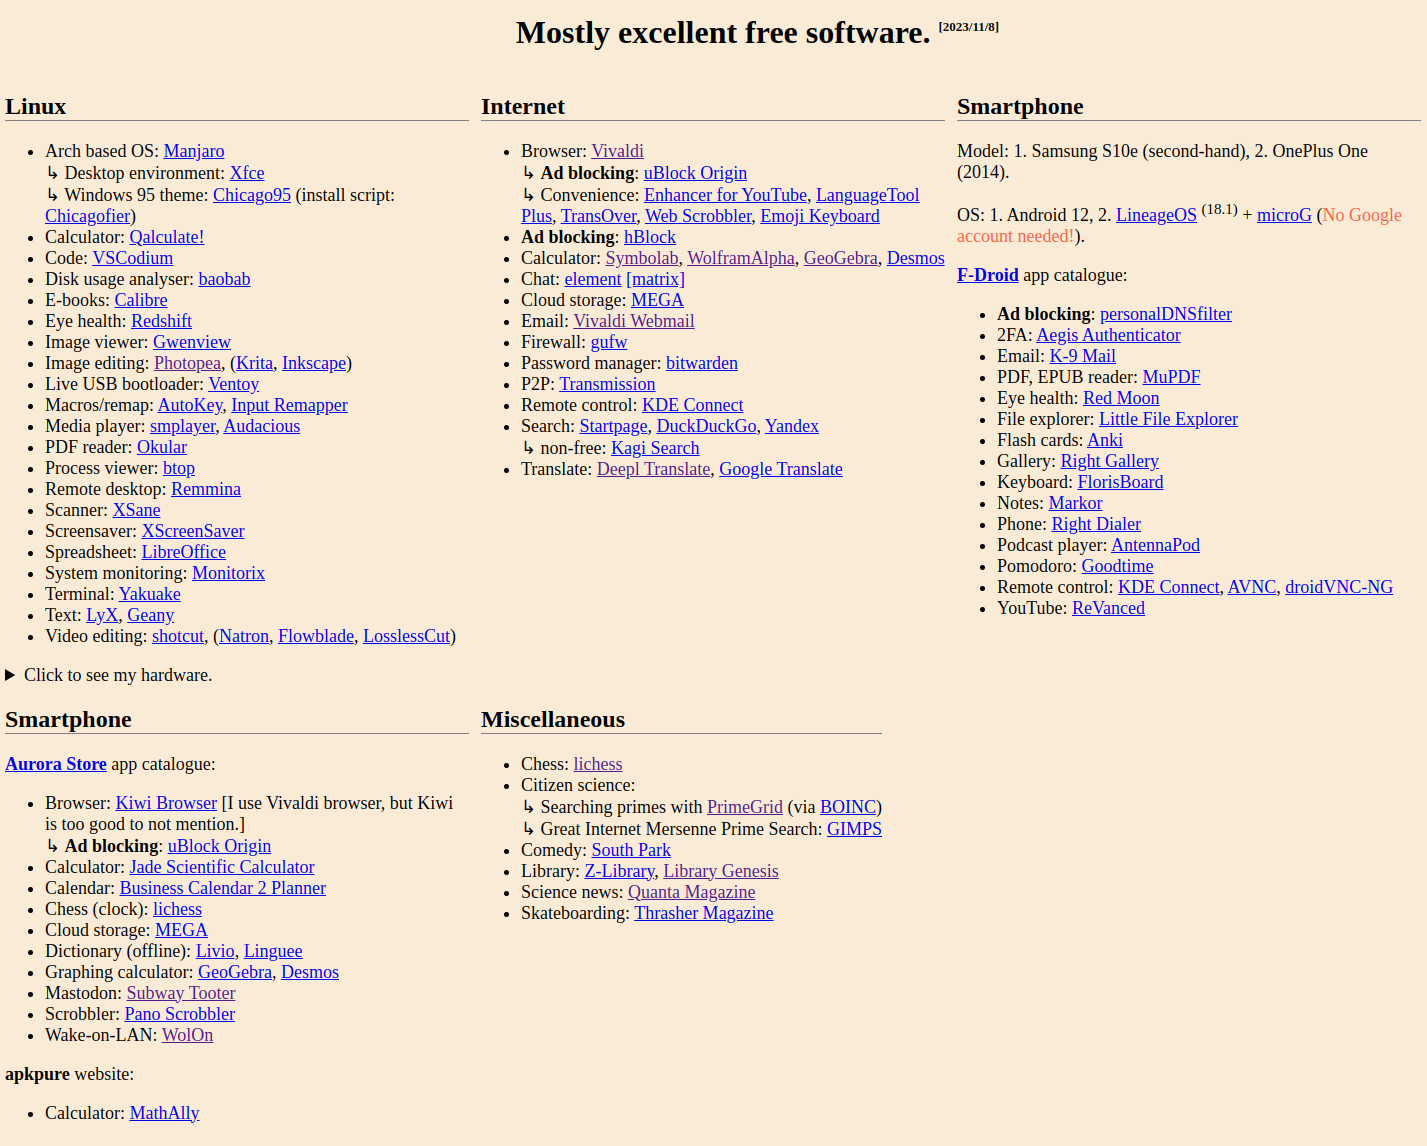Open the VSCodium link
This screenshot has width=1427, height=1146.
pyautogui.click(x=133, y=258)
